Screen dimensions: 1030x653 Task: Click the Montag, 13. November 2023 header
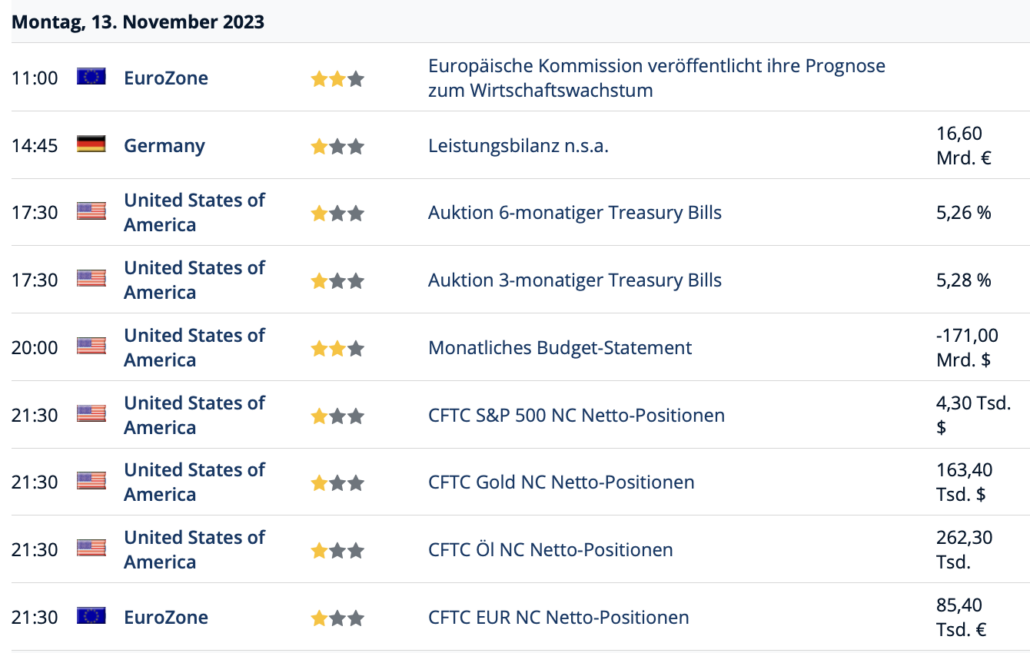pyautogui.click(x=138, y=22)
